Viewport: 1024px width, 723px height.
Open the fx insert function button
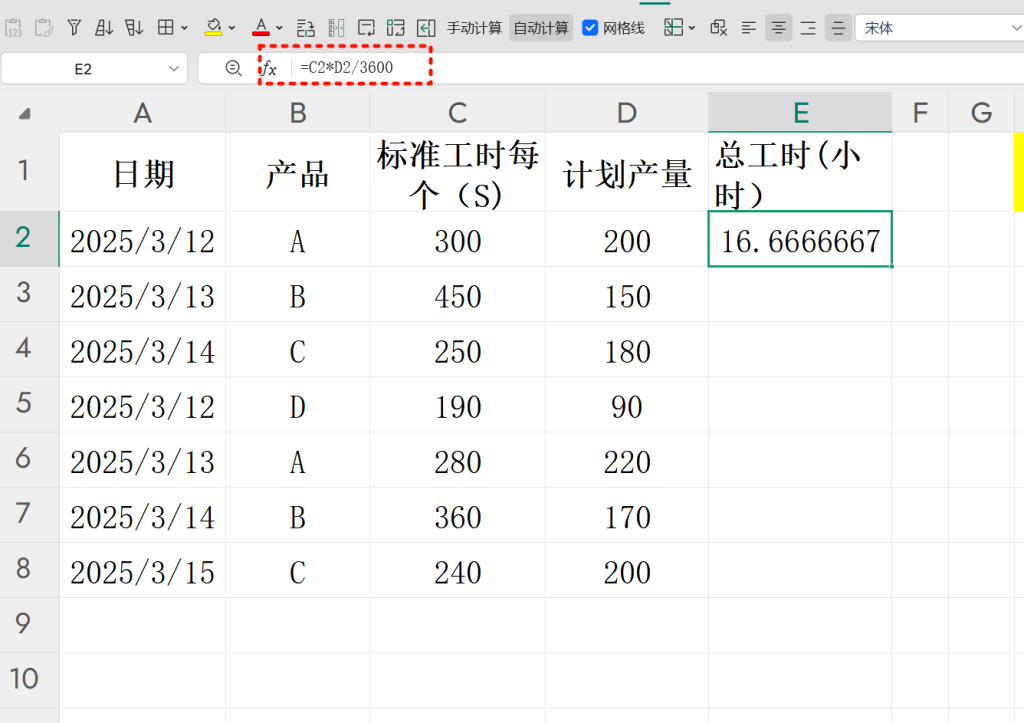click(x=269, y=68)
